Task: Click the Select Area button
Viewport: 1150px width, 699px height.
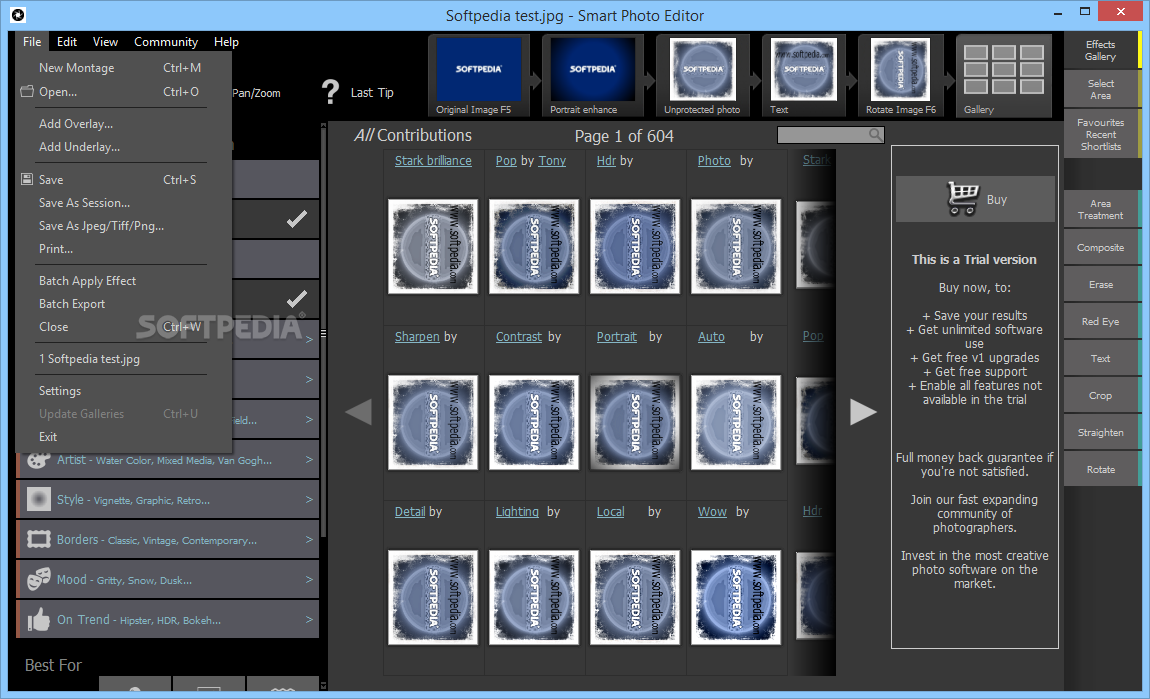Action: (1101, 89)
